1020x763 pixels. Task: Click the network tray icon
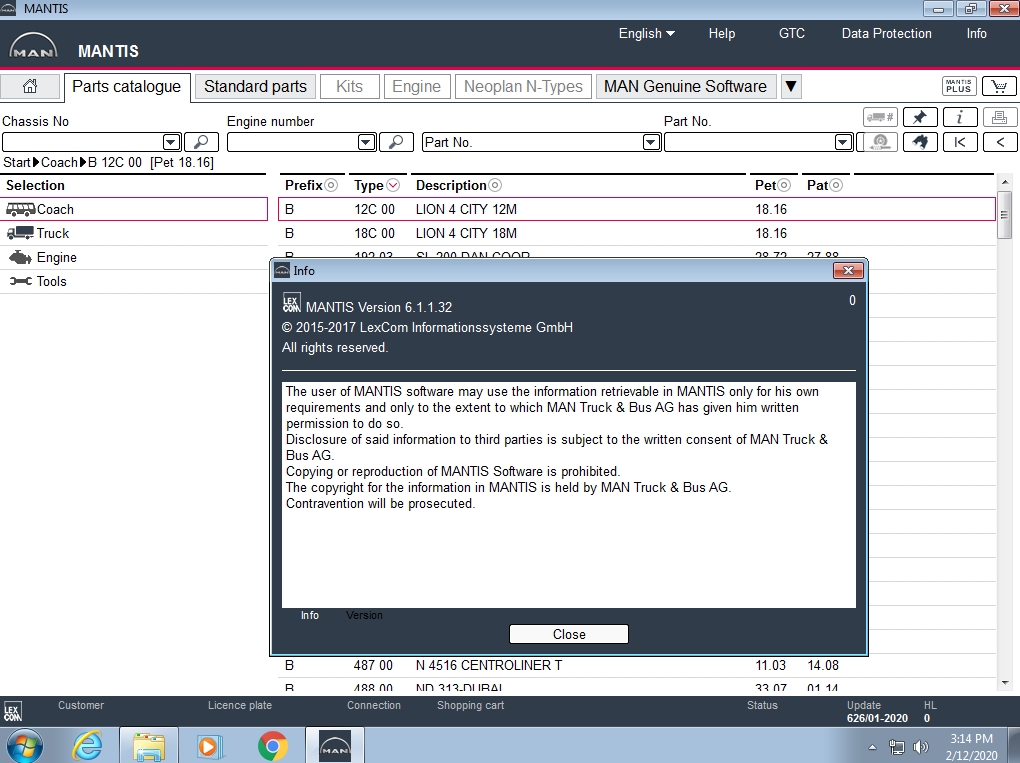coord(896,747)
